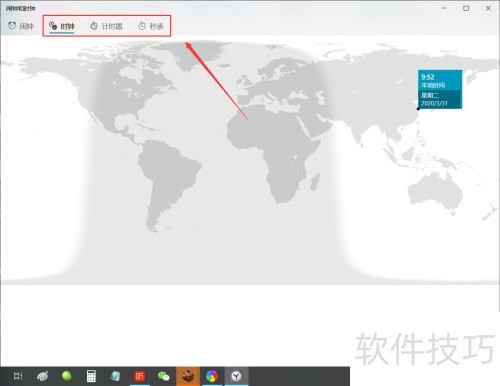500x386 pixels.
Task: Click the alarm clock icon beside 闹钟
Action: pos(12,26)
